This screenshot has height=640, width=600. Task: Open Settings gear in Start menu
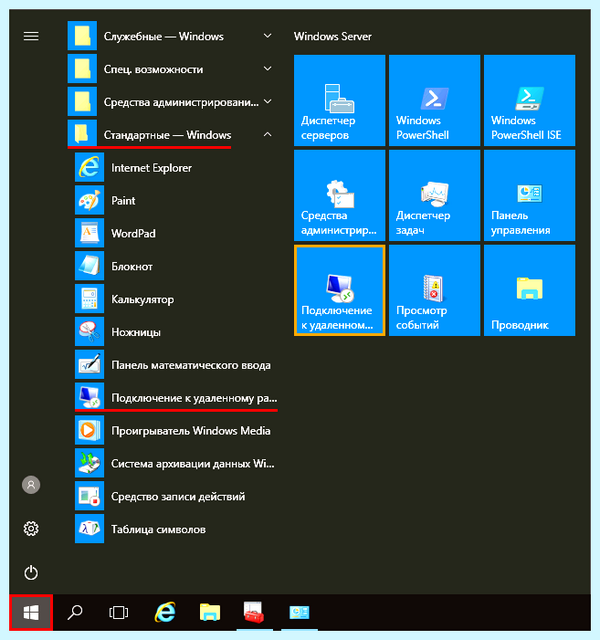click(x=31, y=529)
